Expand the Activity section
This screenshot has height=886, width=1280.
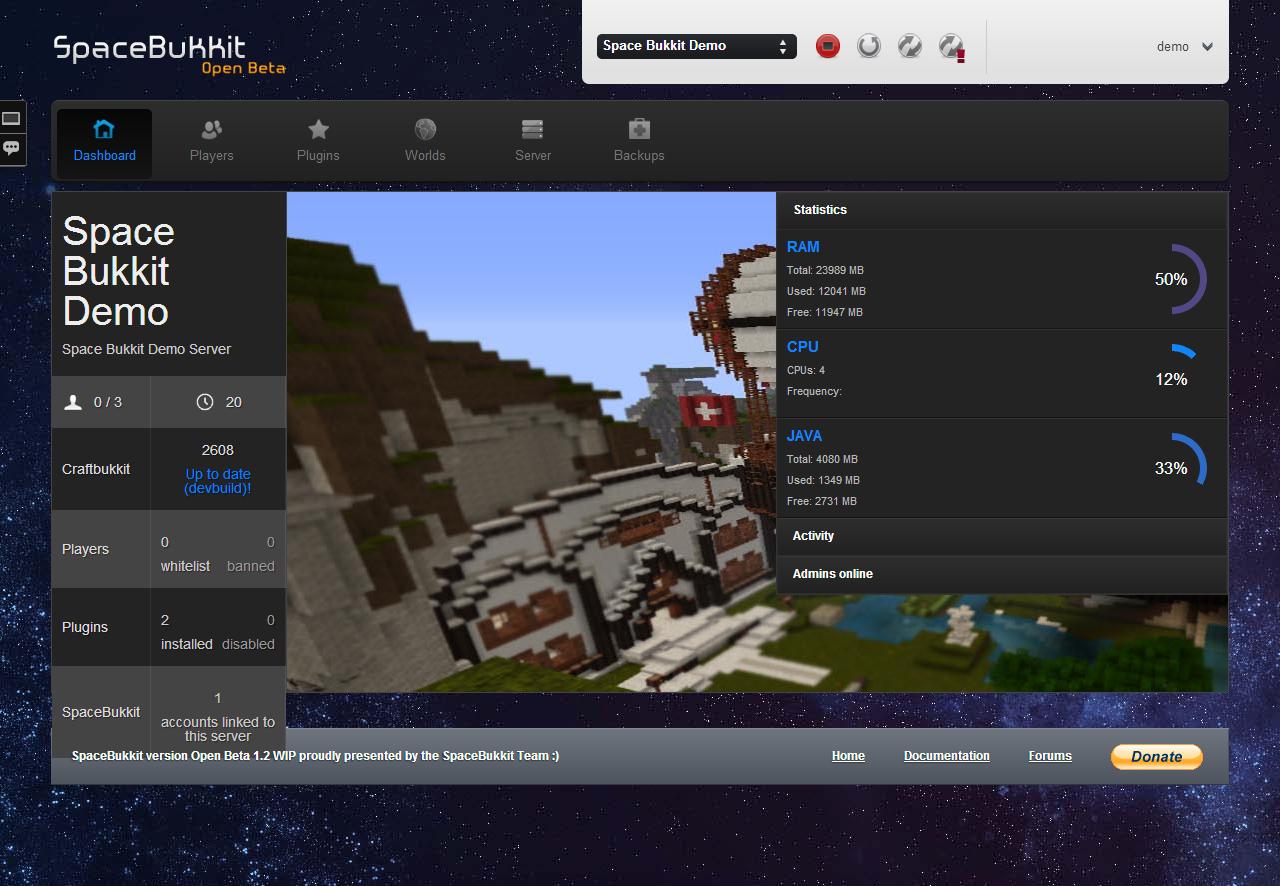(x=1002, y=536)
